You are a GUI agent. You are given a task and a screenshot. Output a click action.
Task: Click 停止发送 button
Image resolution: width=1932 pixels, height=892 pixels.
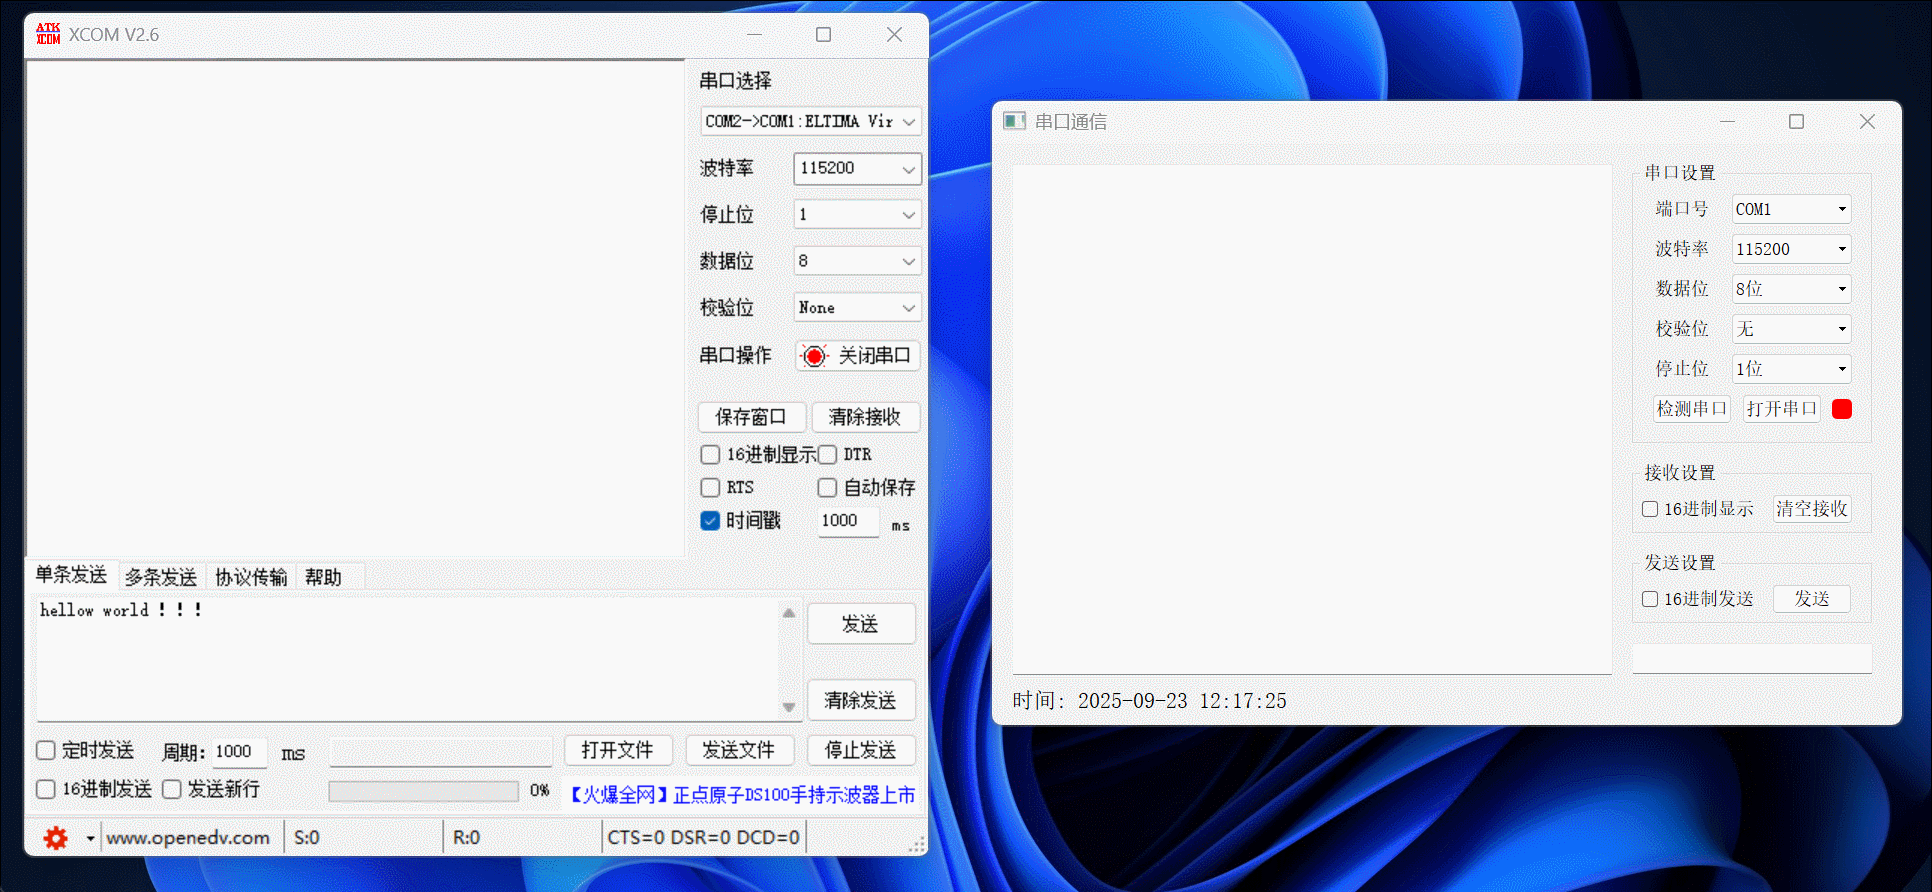click(x=861, y=750)
